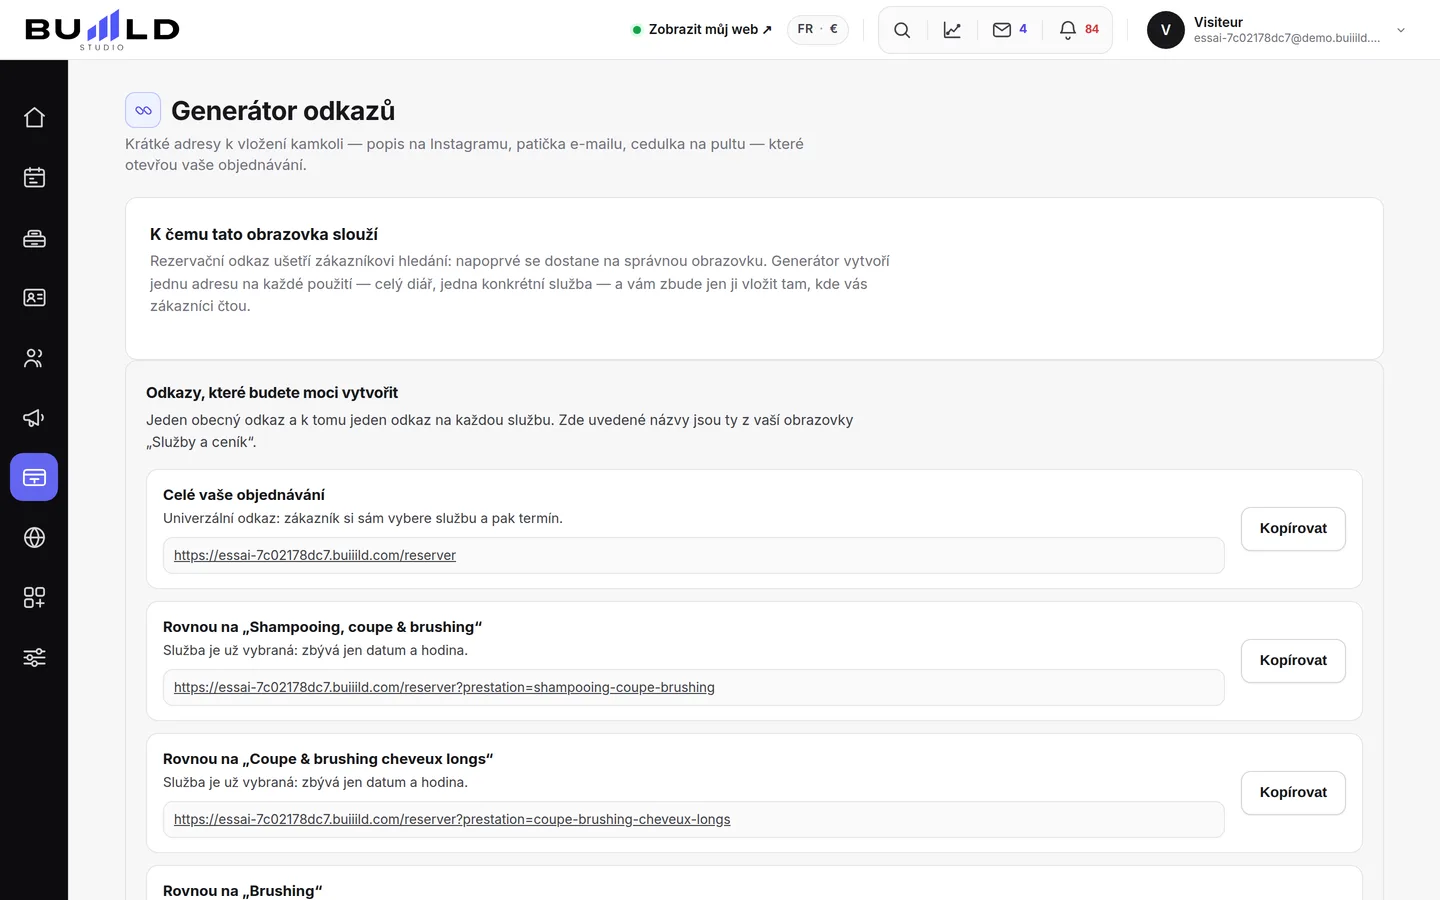Click the Celé vaše objednávání card title
This screenshot has width=1440, height=900.
(x=244, y=495)
